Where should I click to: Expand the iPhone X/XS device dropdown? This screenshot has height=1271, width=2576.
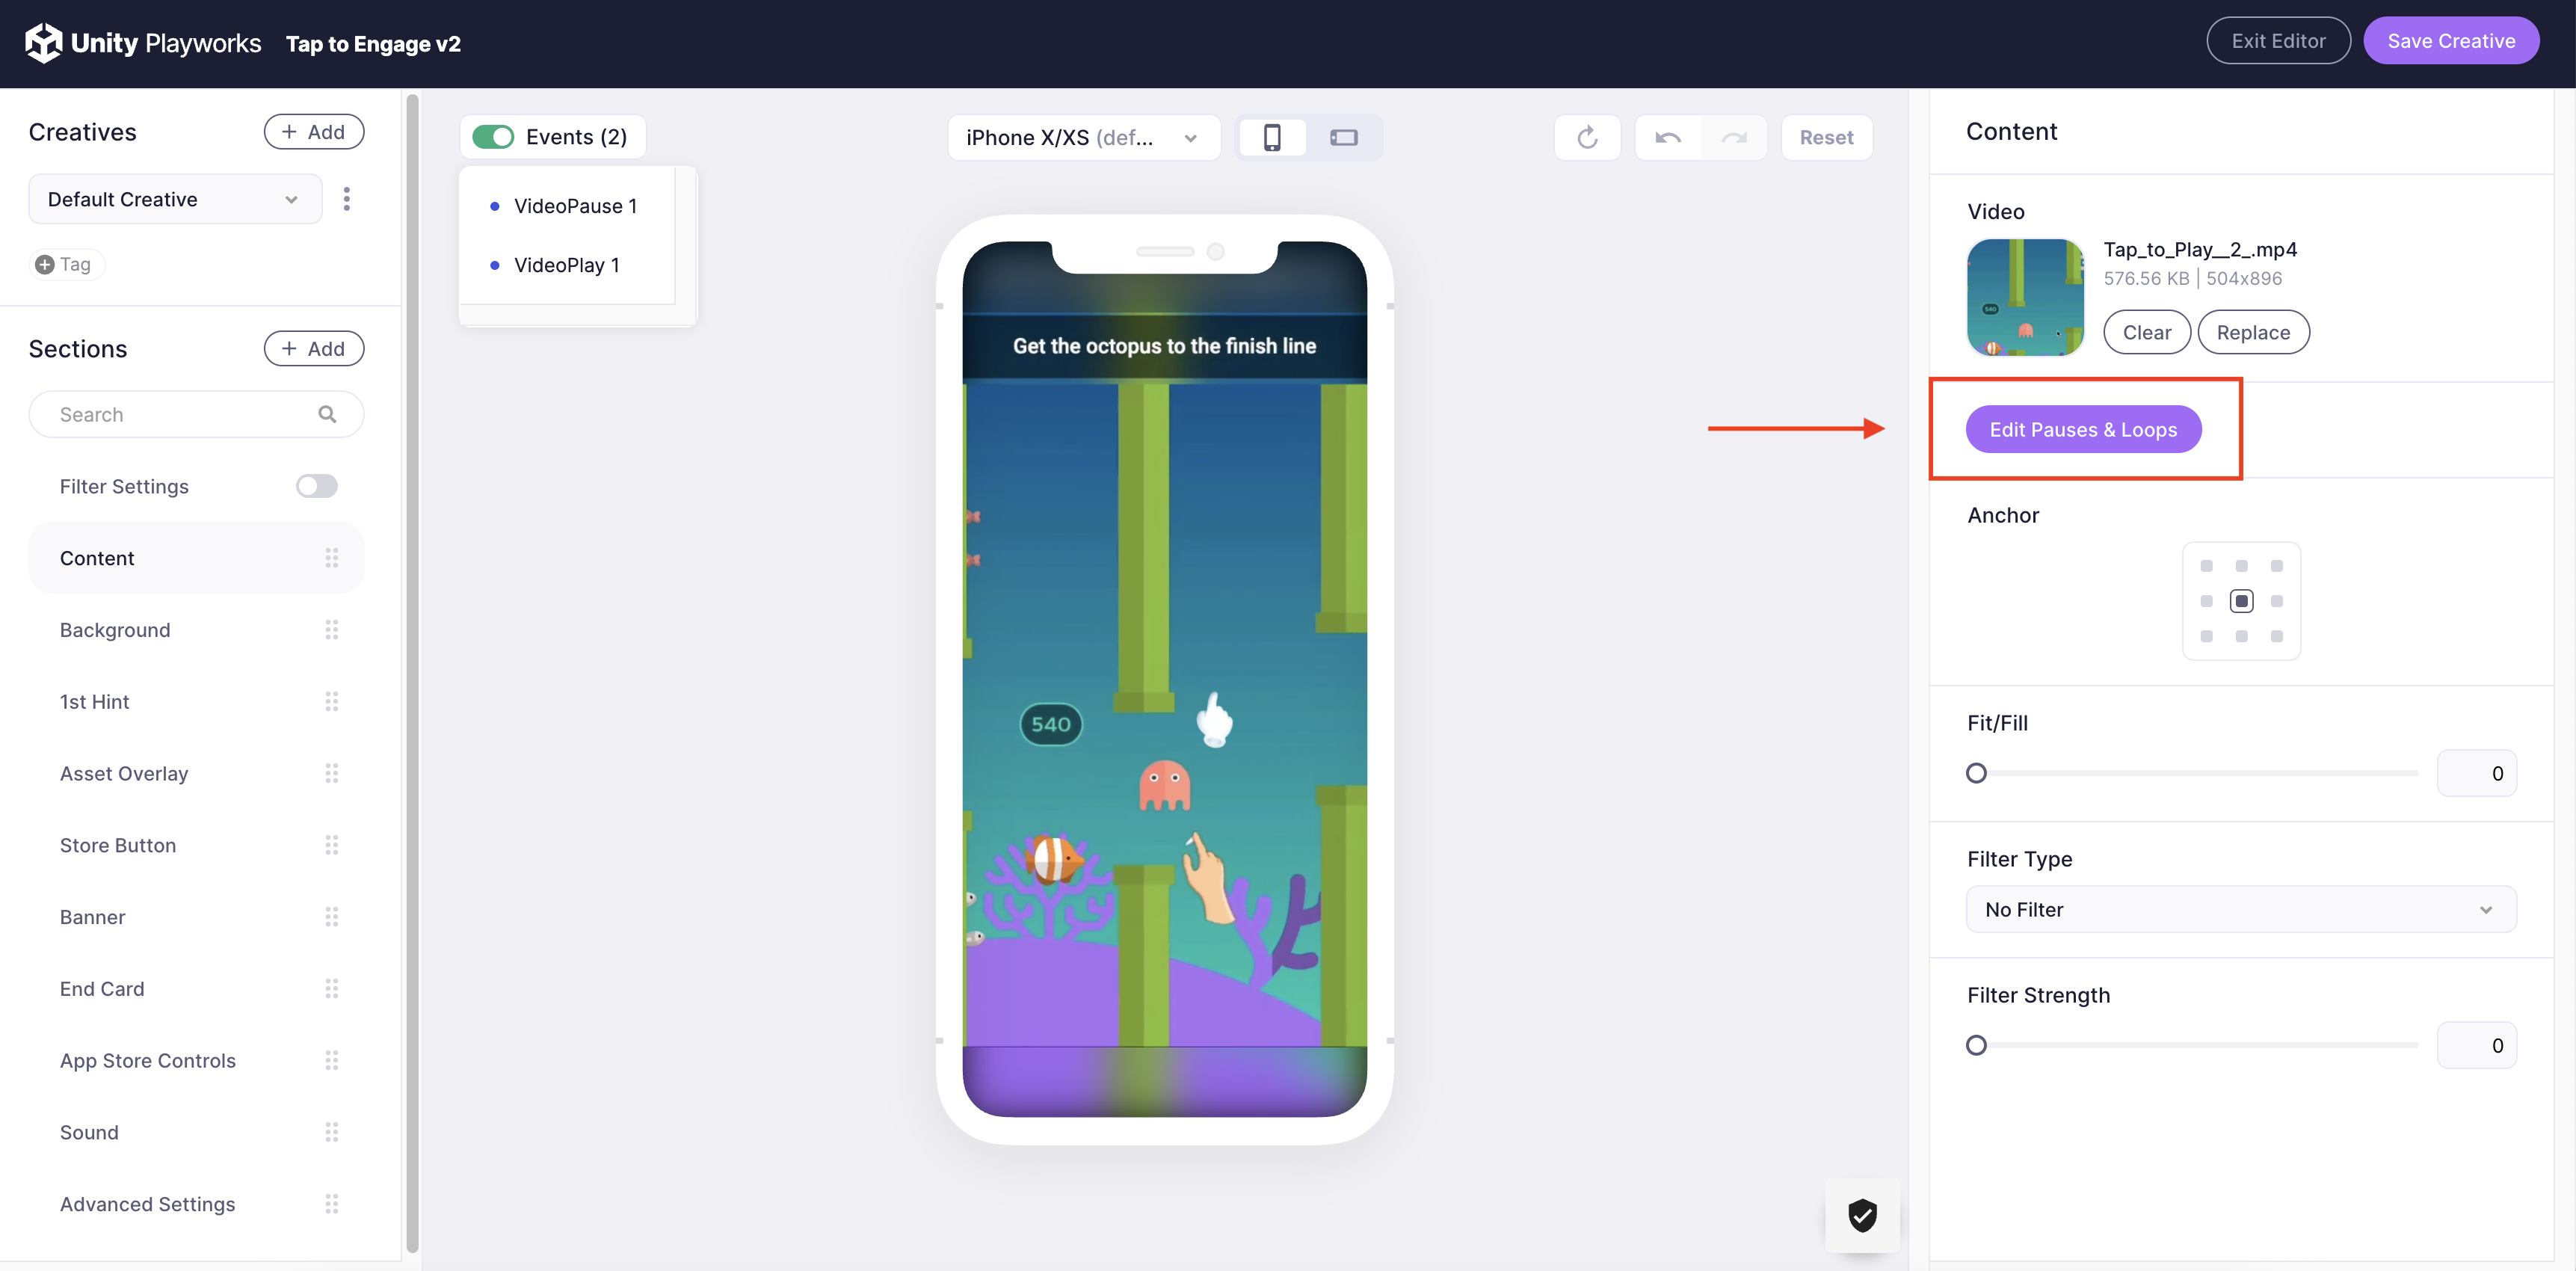tap(1083, 137)
